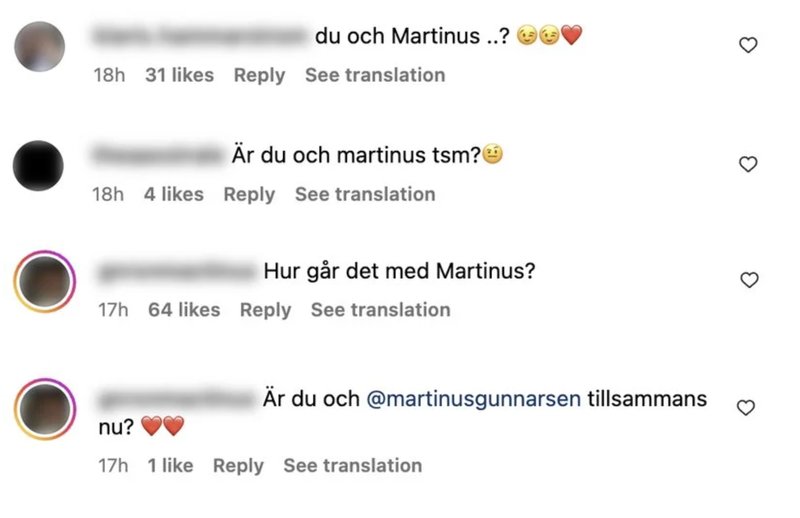Reply to the comment with 31 likes

tap(259, 76)
